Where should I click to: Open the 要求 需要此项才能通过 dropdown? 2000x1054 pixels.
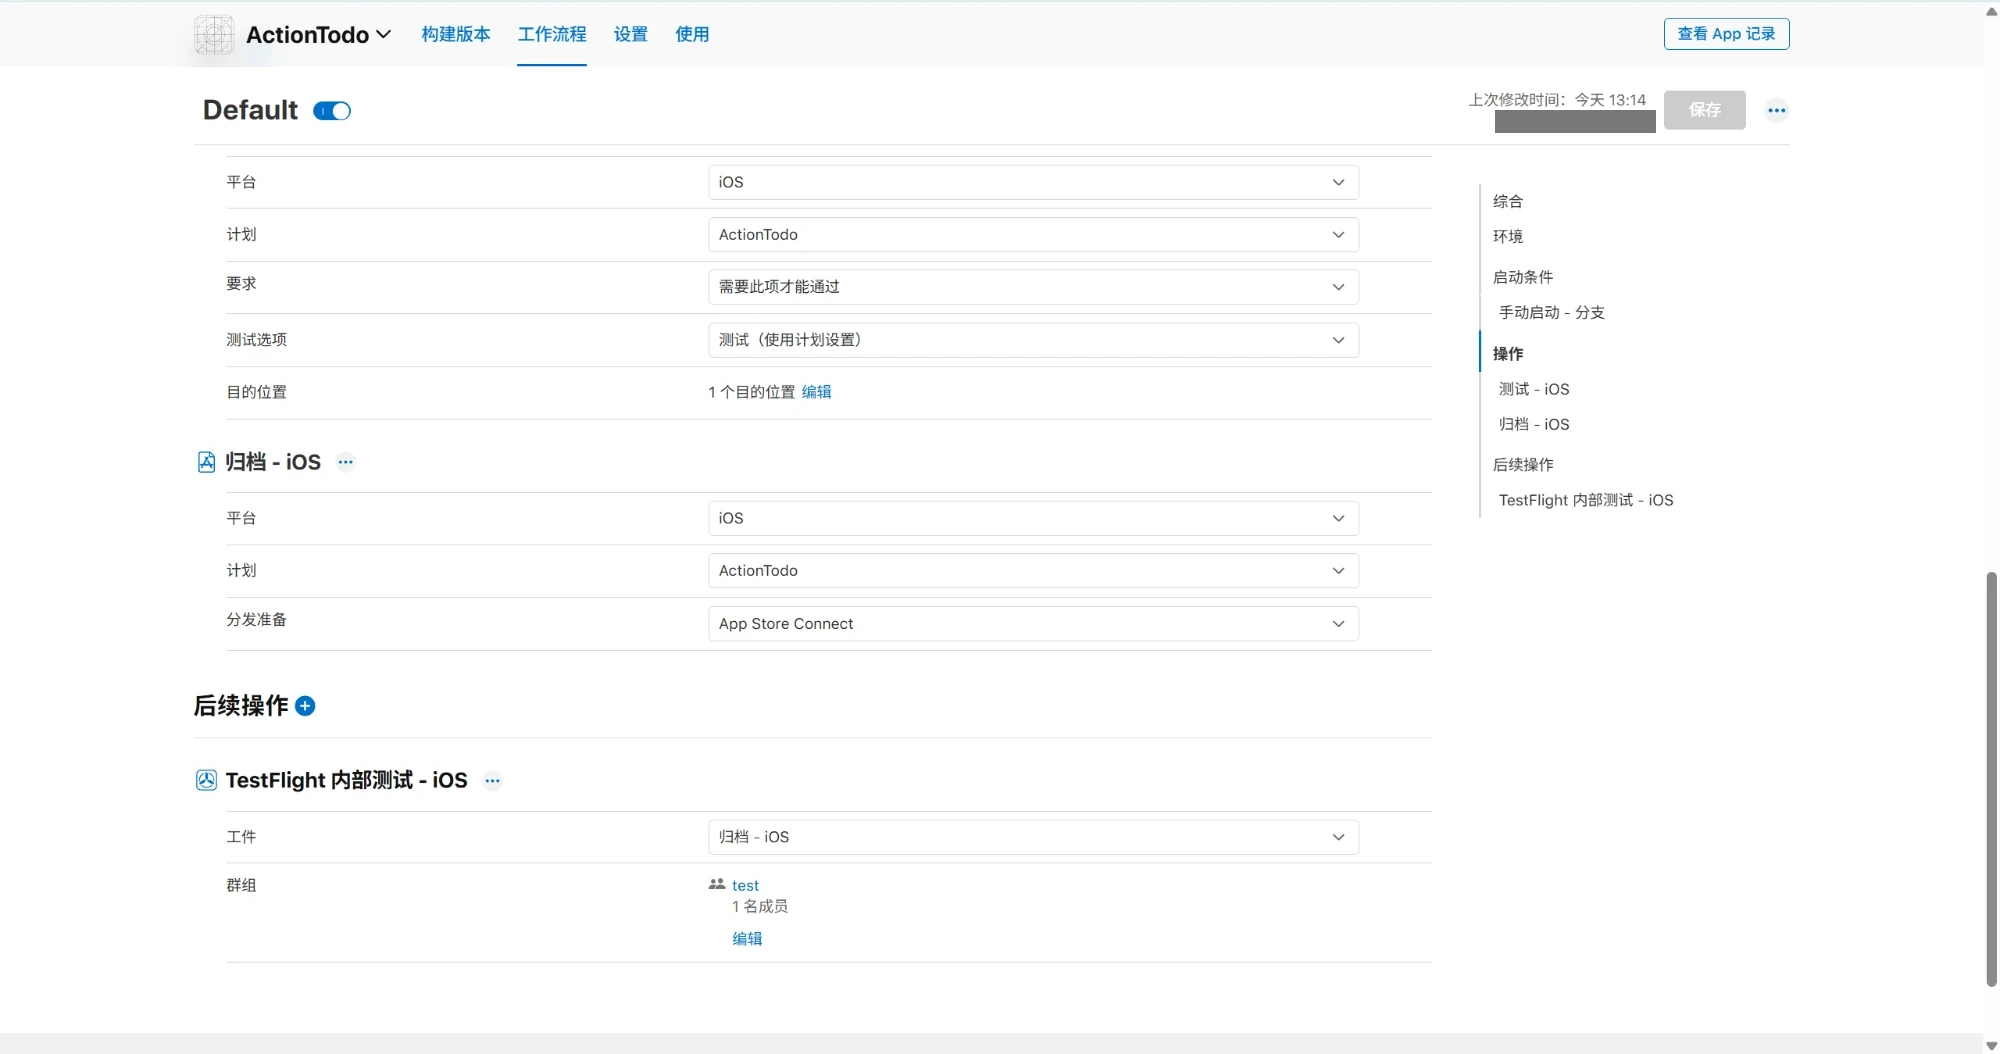click(1033, 287)
